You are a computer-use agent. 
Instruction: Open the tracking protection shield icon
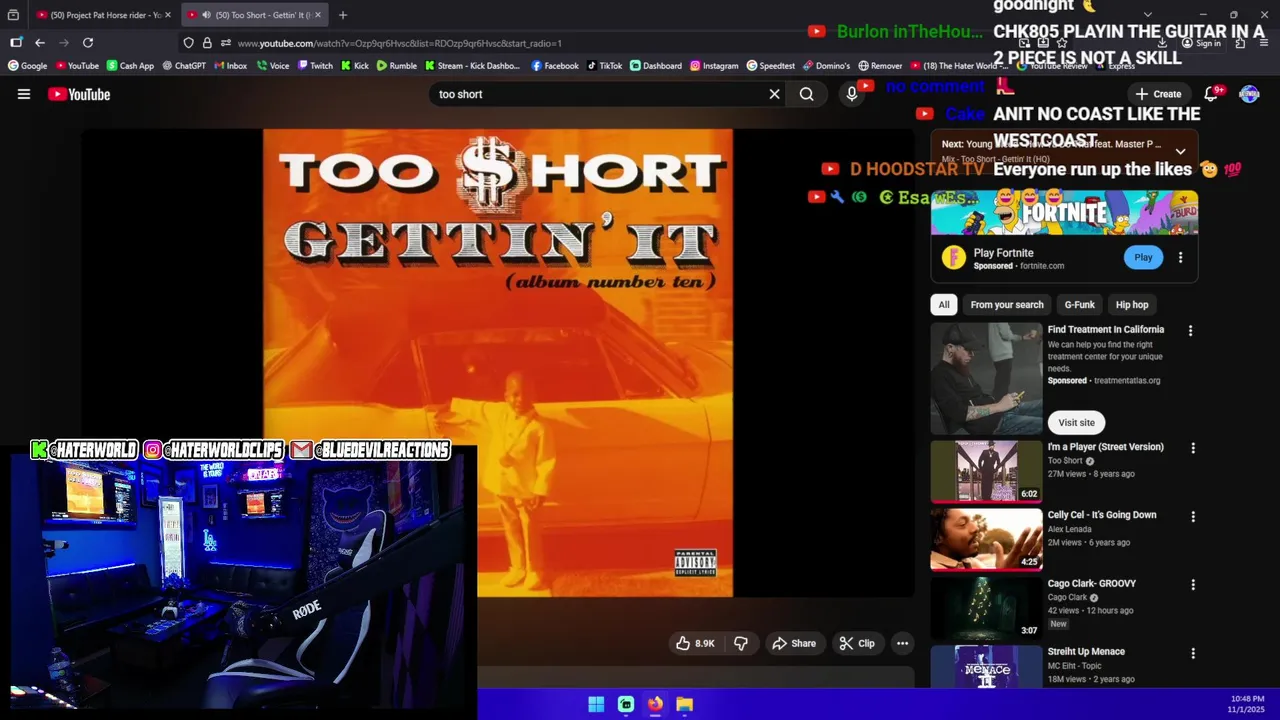coord(188,43)
